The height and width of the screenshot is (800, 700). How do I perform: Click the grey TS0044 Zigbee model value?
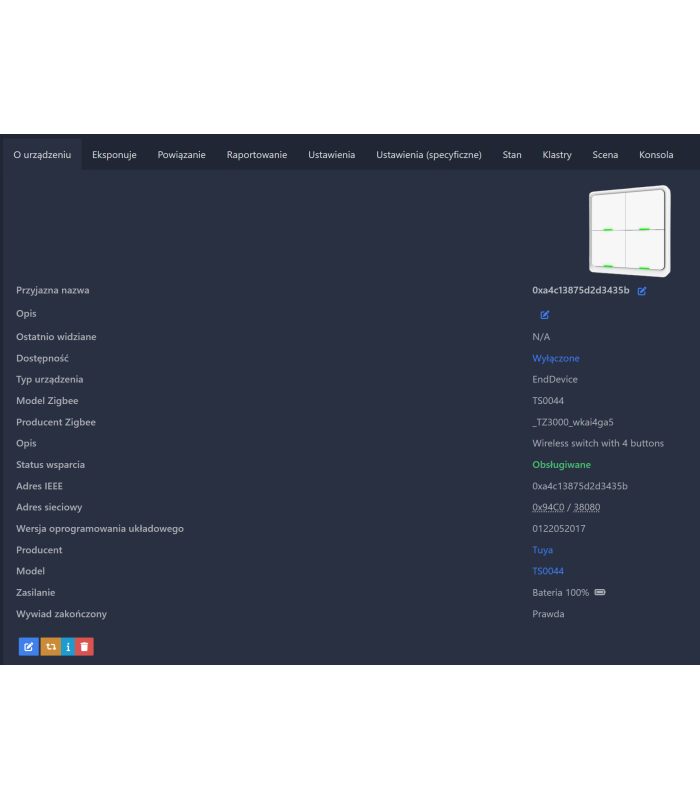[x=548, y=401]
